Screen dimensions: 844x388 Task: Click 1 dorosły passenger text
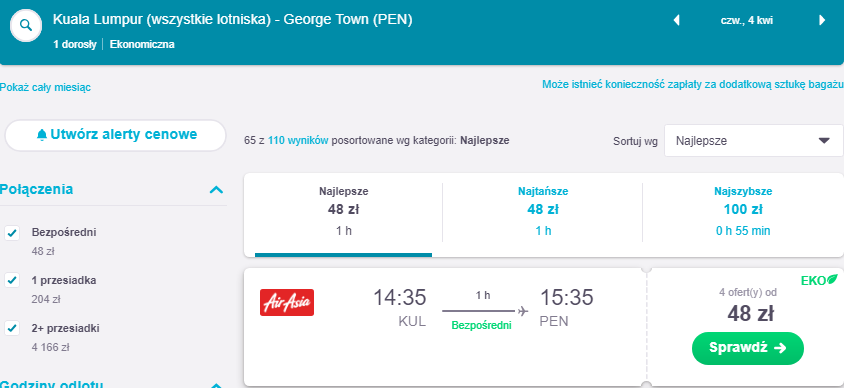coord(74,45)
